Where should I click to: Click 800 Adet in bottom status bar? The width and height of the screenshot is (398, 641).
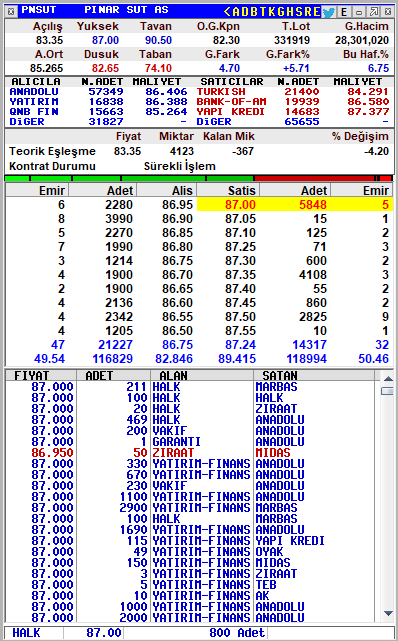237,633
